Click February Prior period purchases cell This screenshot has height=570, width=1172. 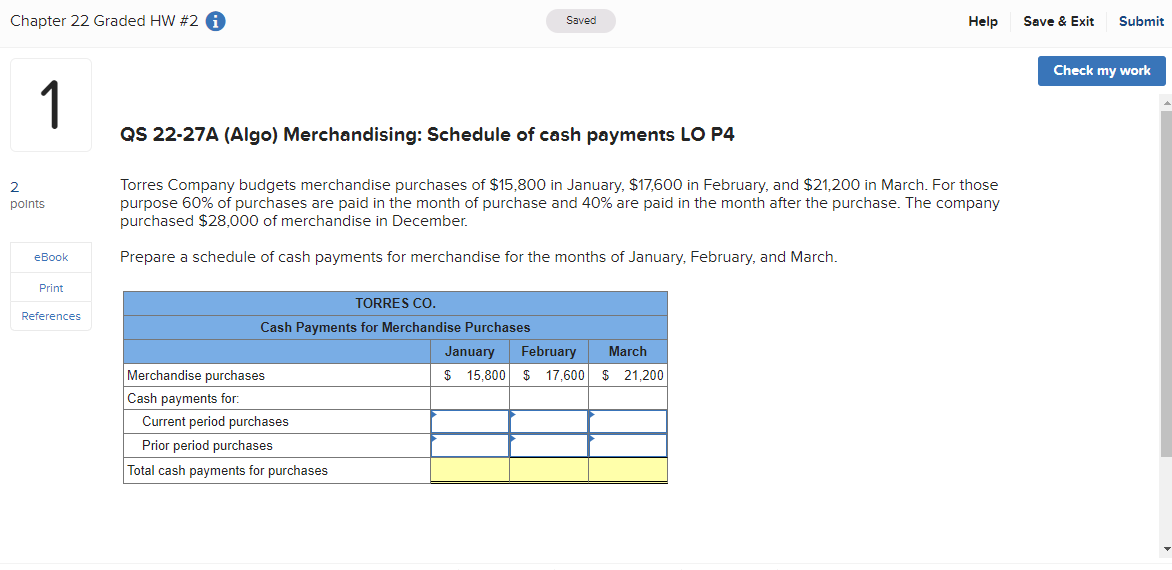click(x=549, y=446)
